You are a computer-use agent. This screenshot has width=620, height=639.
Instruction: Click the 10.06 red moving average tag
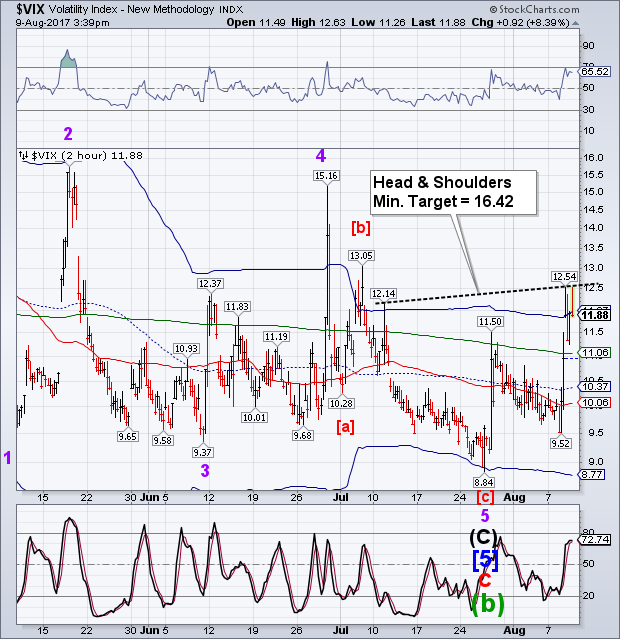coord(595,403)
